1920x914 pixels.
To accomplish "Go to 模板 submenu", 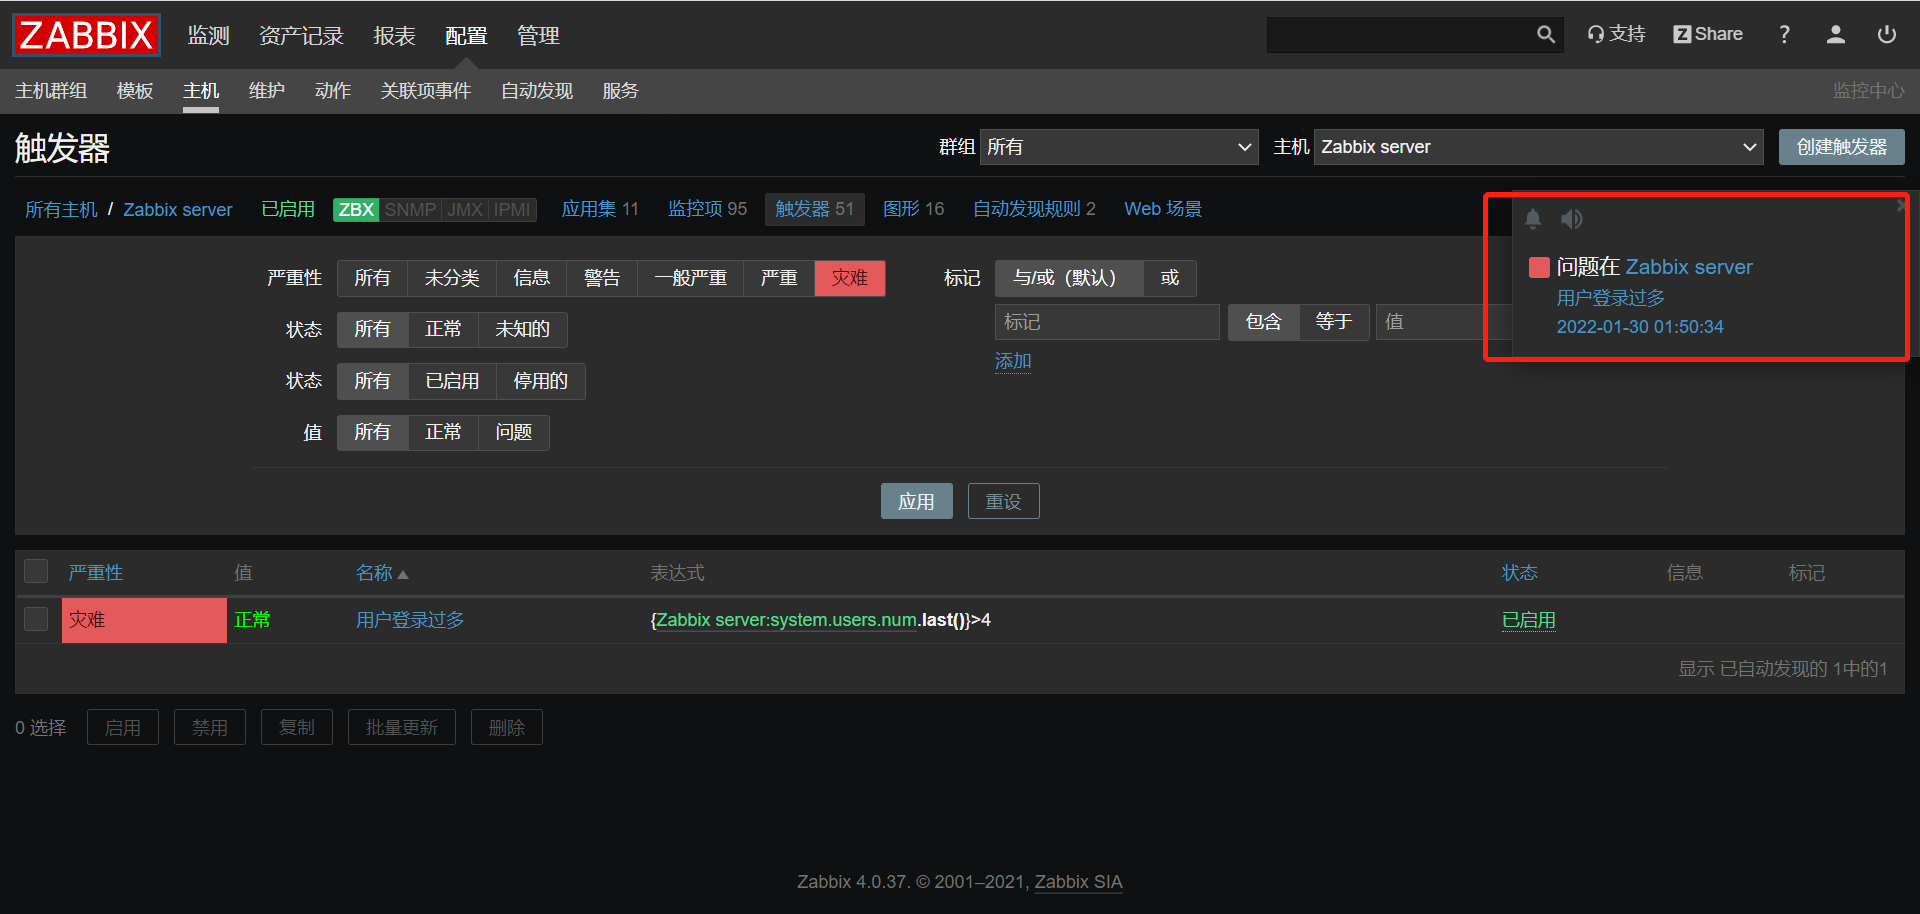I will (x=135, y=91).
